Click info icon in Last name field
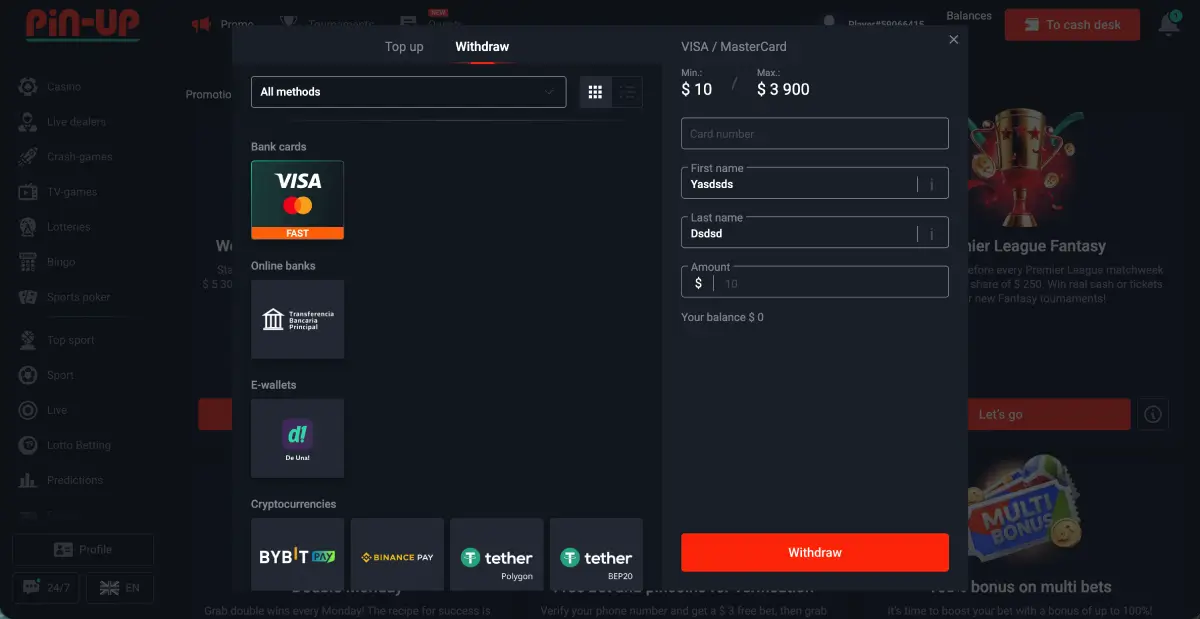Screen dimensions: 1200x619 point(932,234)
